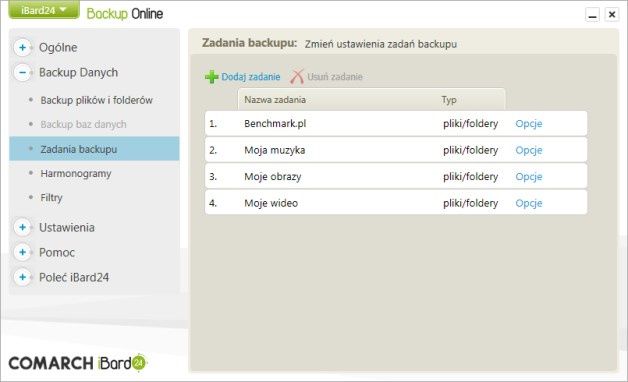The height and width of the screenshot is (382, 628).
Task: Open Opcje for Moje obrazy task
Action: pos(529,177)
